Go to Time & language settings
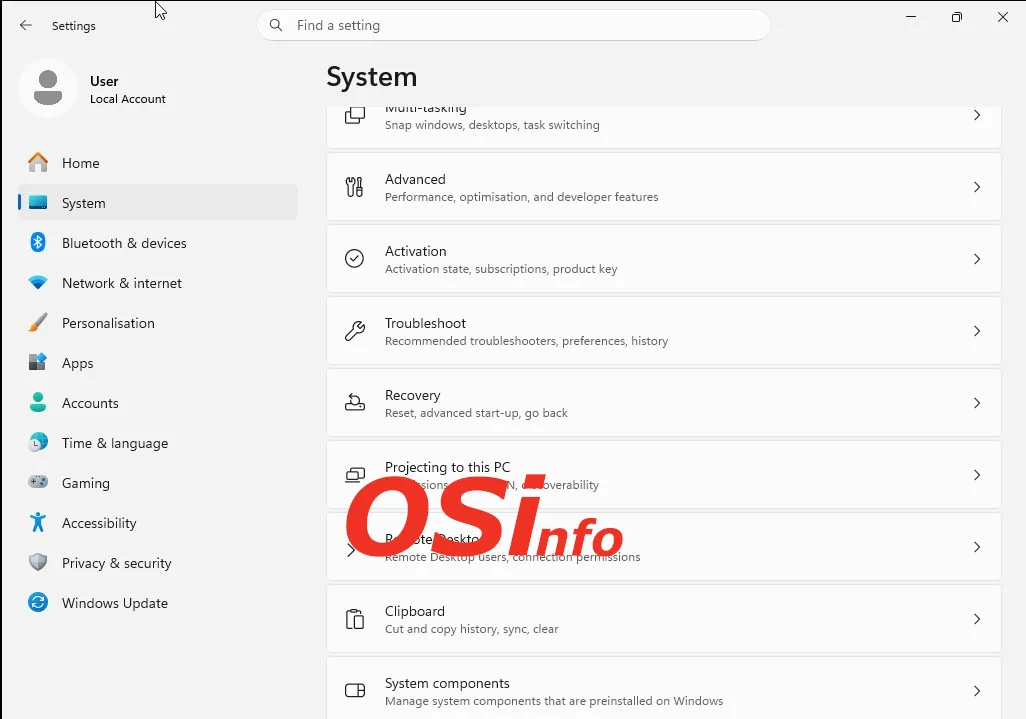1026x719 pixels. (x=114, y=443)
